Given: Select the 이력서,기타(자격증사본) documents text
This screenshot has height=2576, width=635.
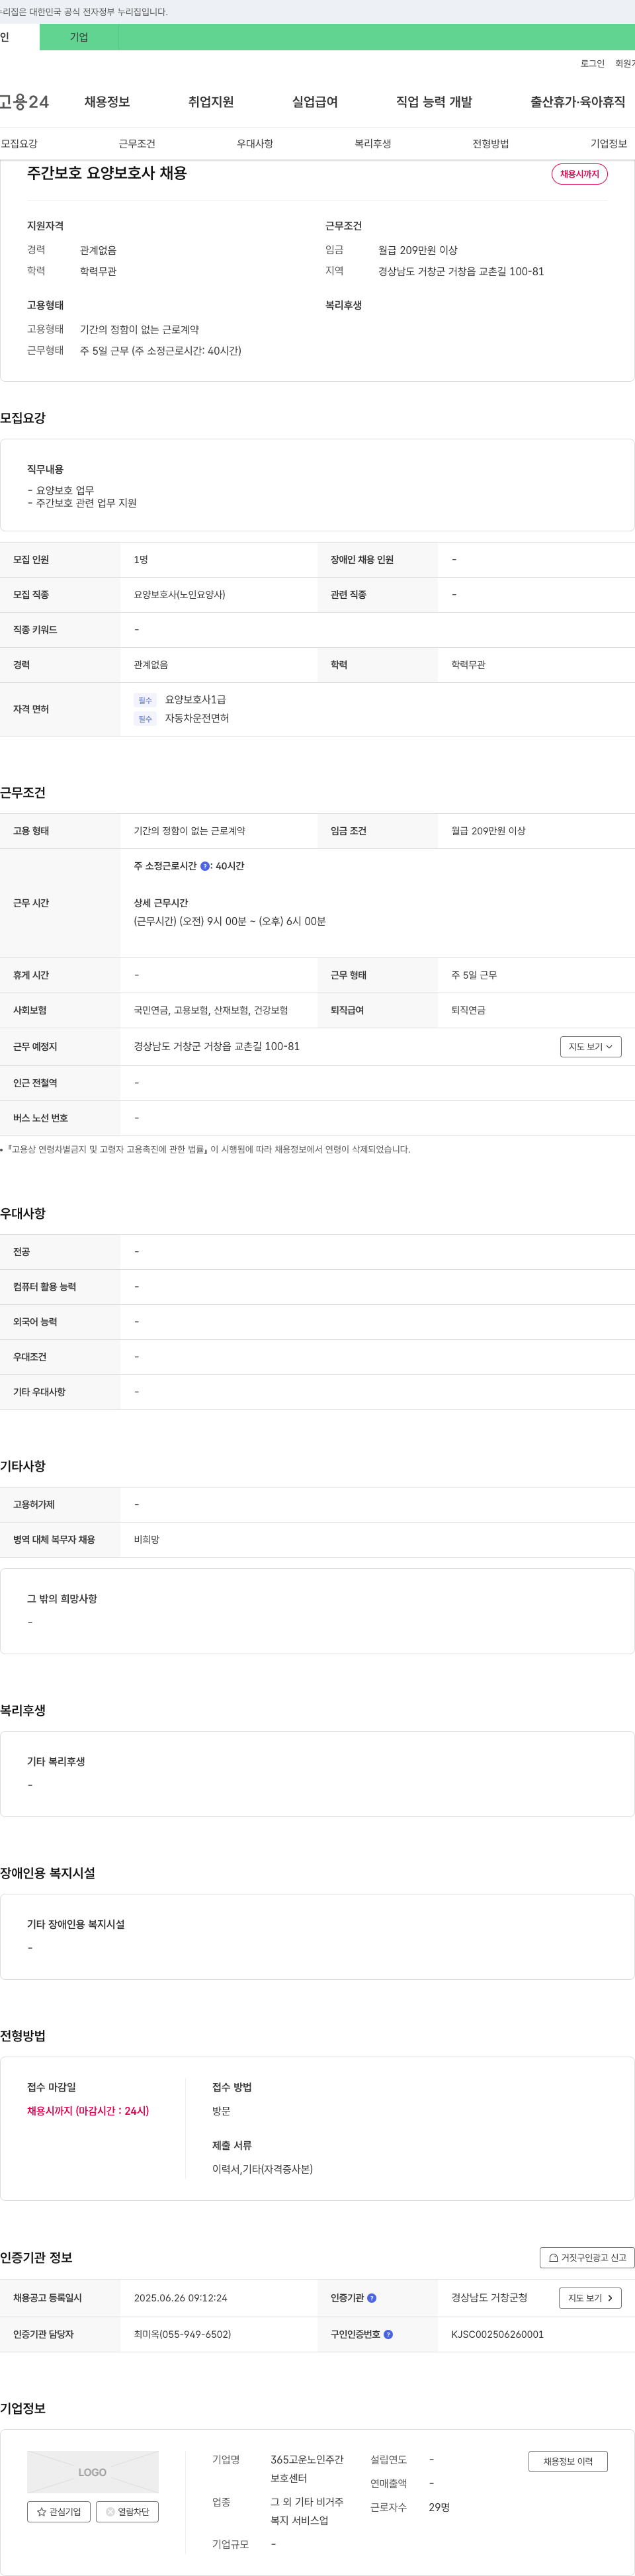Looking at the screenshot, I should 262,2169.
